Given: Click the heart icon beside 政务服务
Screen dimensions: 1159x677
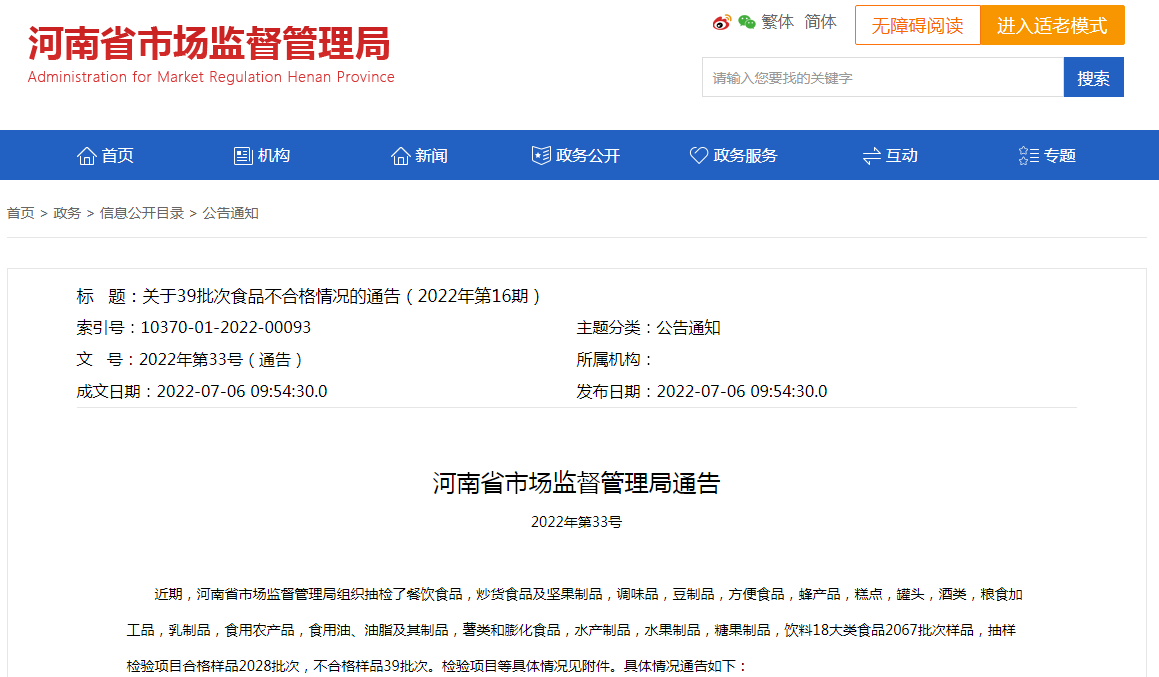Looking at the screenshot, I should 699,155.
